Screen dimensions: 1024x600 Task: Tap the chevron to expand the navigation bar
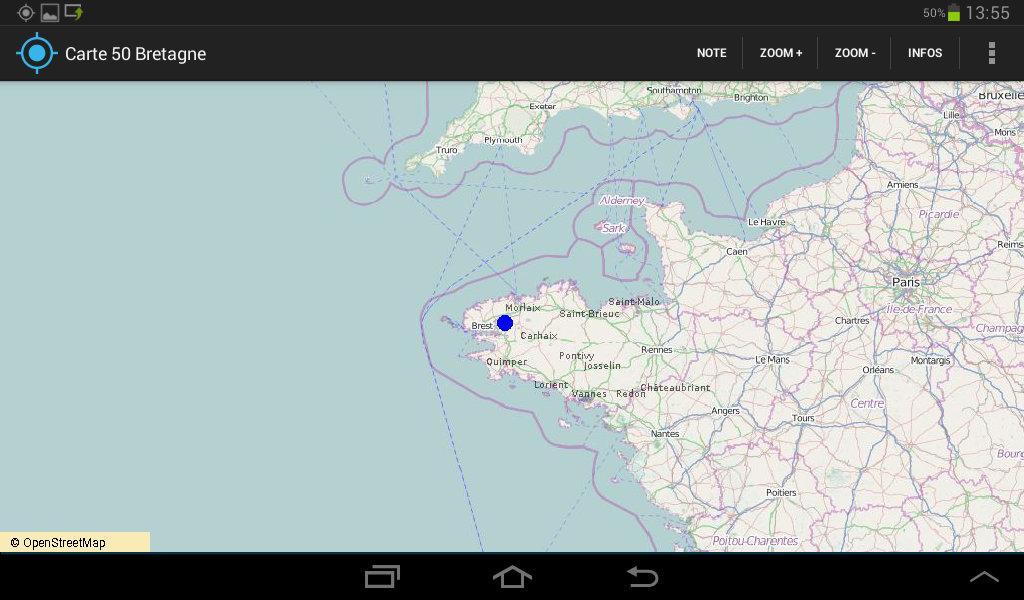coord(985,576)
